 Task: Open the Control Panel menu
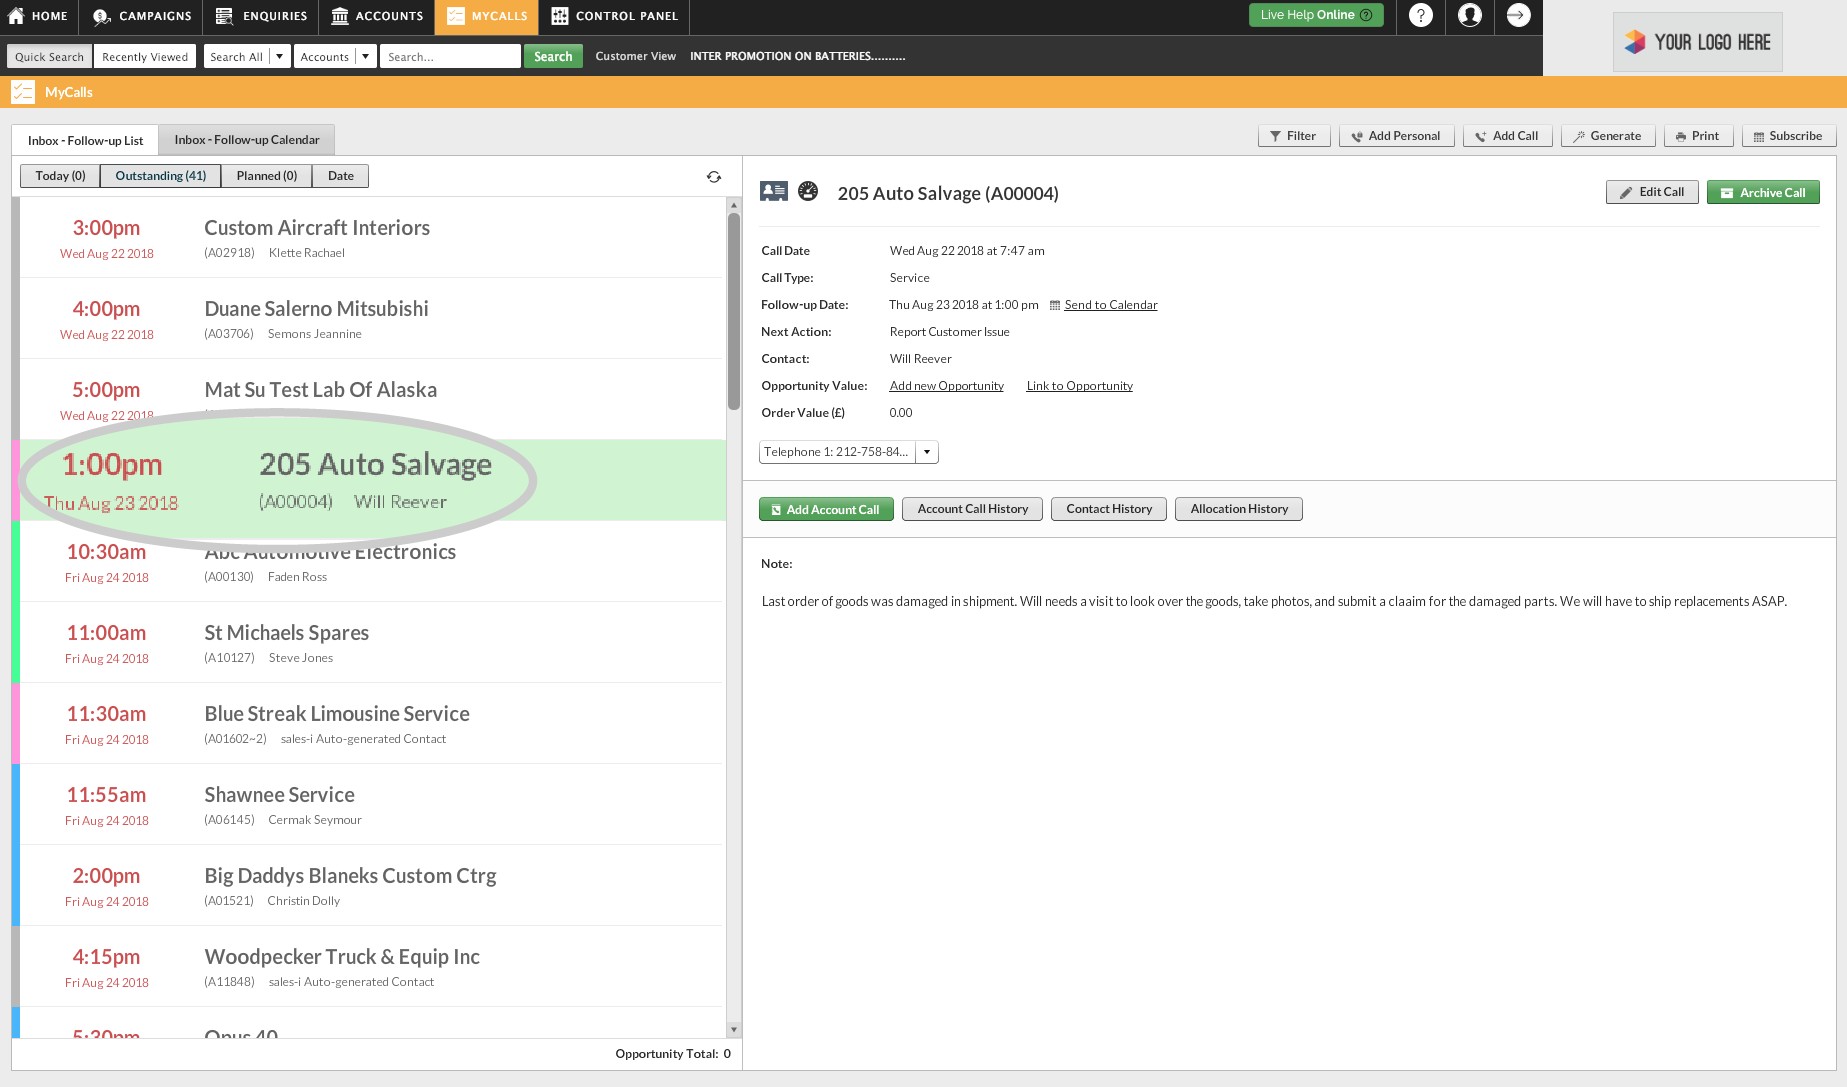tap(614, 16)
